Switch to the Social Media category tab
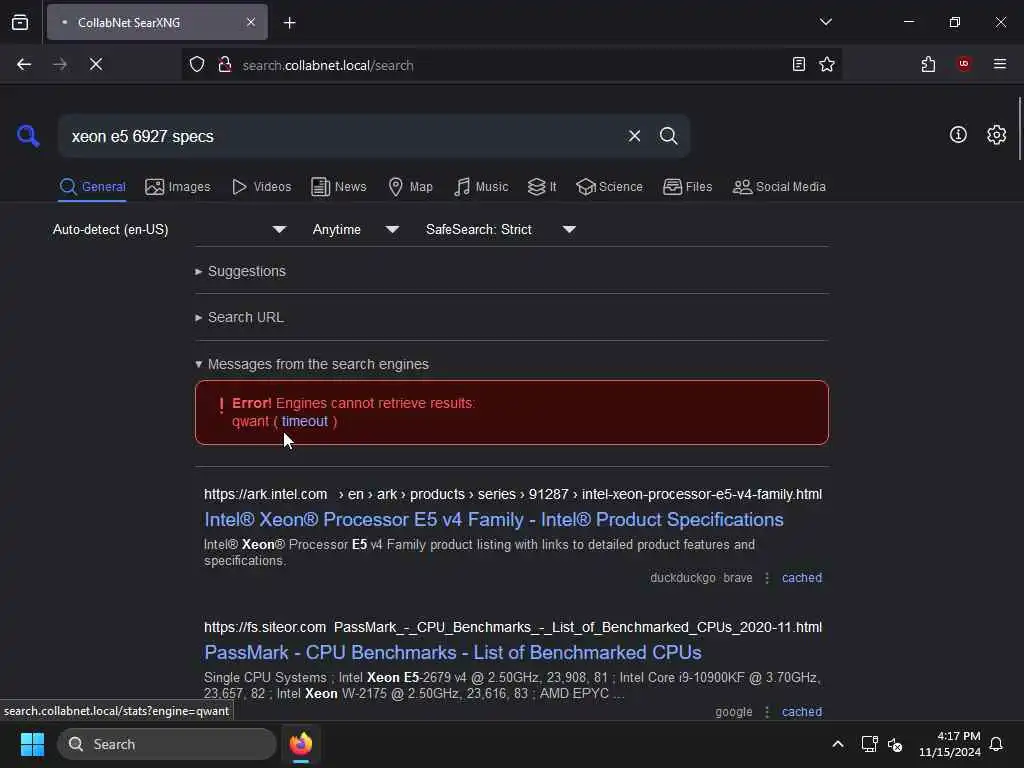 coord(779,187)
